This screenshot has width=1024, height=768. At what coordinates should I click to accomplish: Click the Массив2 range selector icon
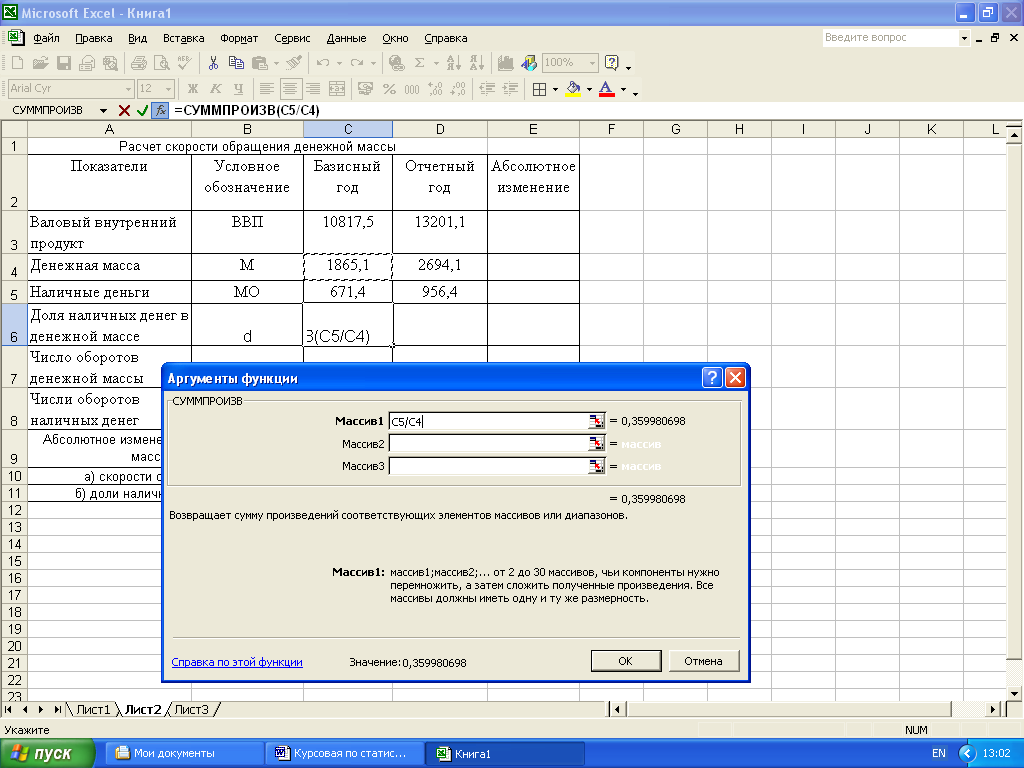click(x=596, y=444)
